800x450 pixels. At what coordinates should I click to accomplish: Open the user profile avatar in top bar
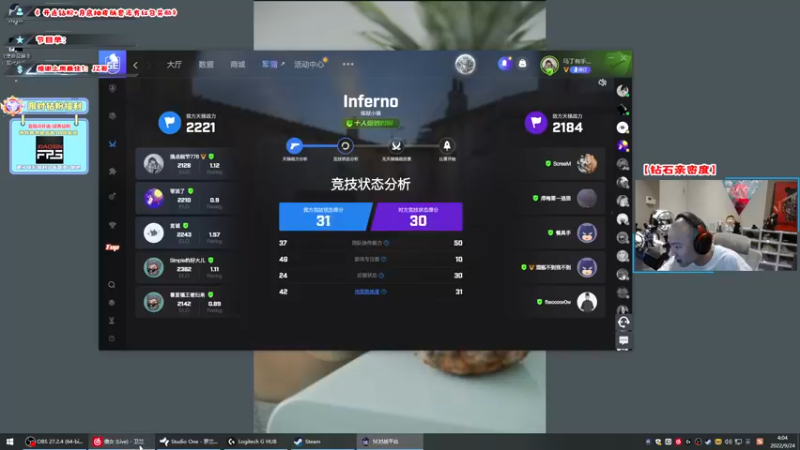point(549,65)
